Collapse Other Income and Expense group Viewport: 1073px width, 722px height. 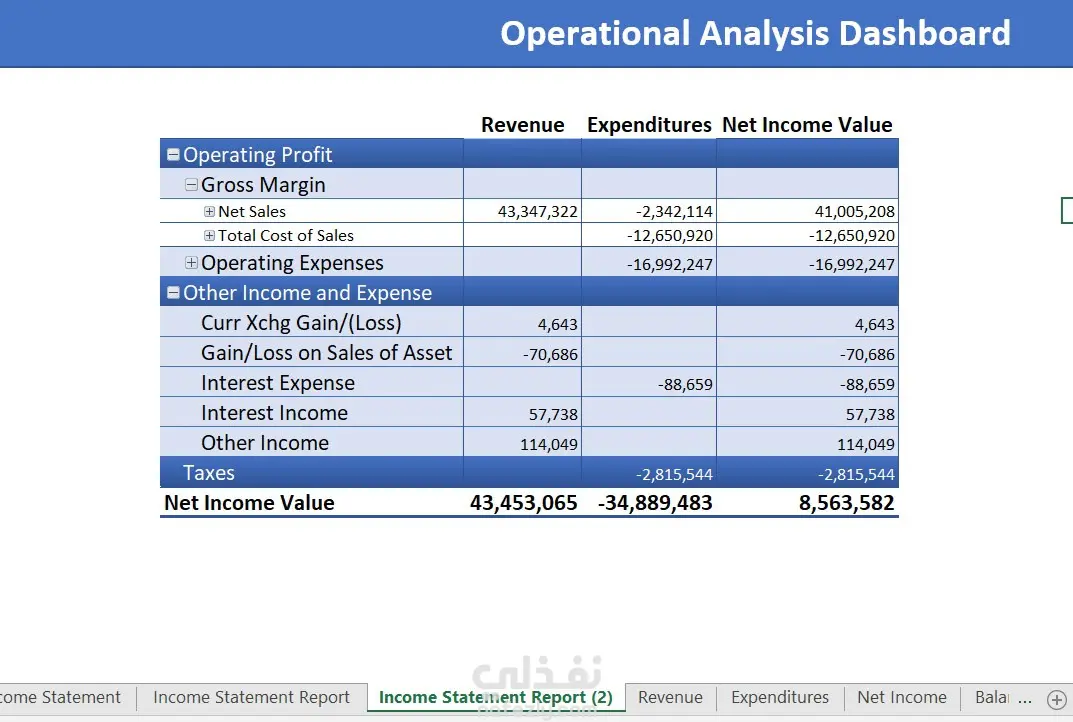[173, 293]
